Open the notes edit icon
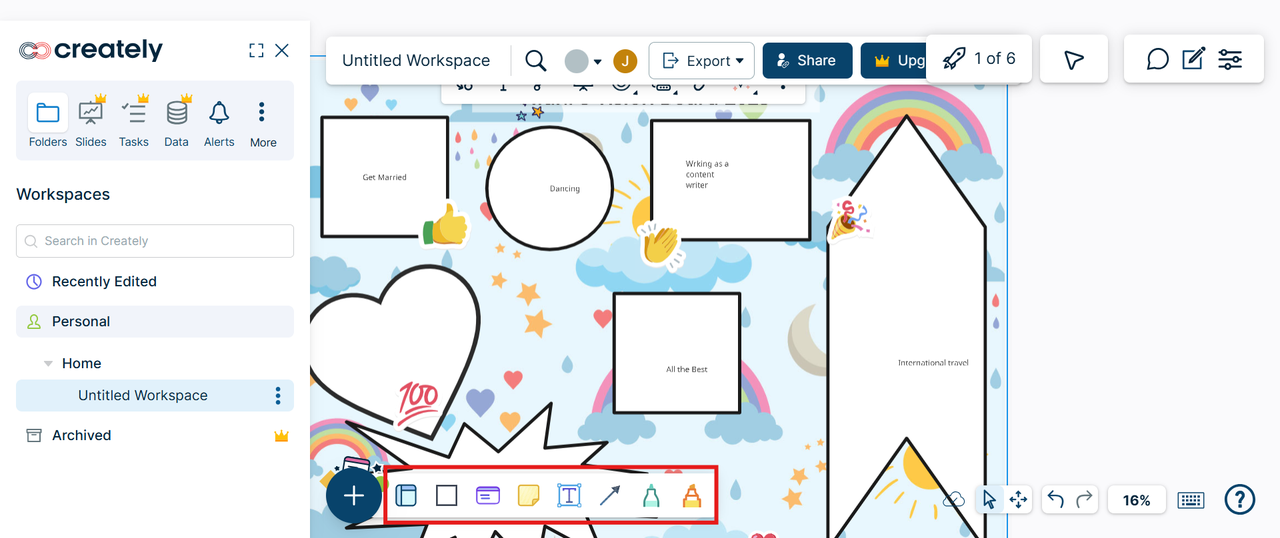Viewport: 1280px width, 538px height. [1193, 60]
